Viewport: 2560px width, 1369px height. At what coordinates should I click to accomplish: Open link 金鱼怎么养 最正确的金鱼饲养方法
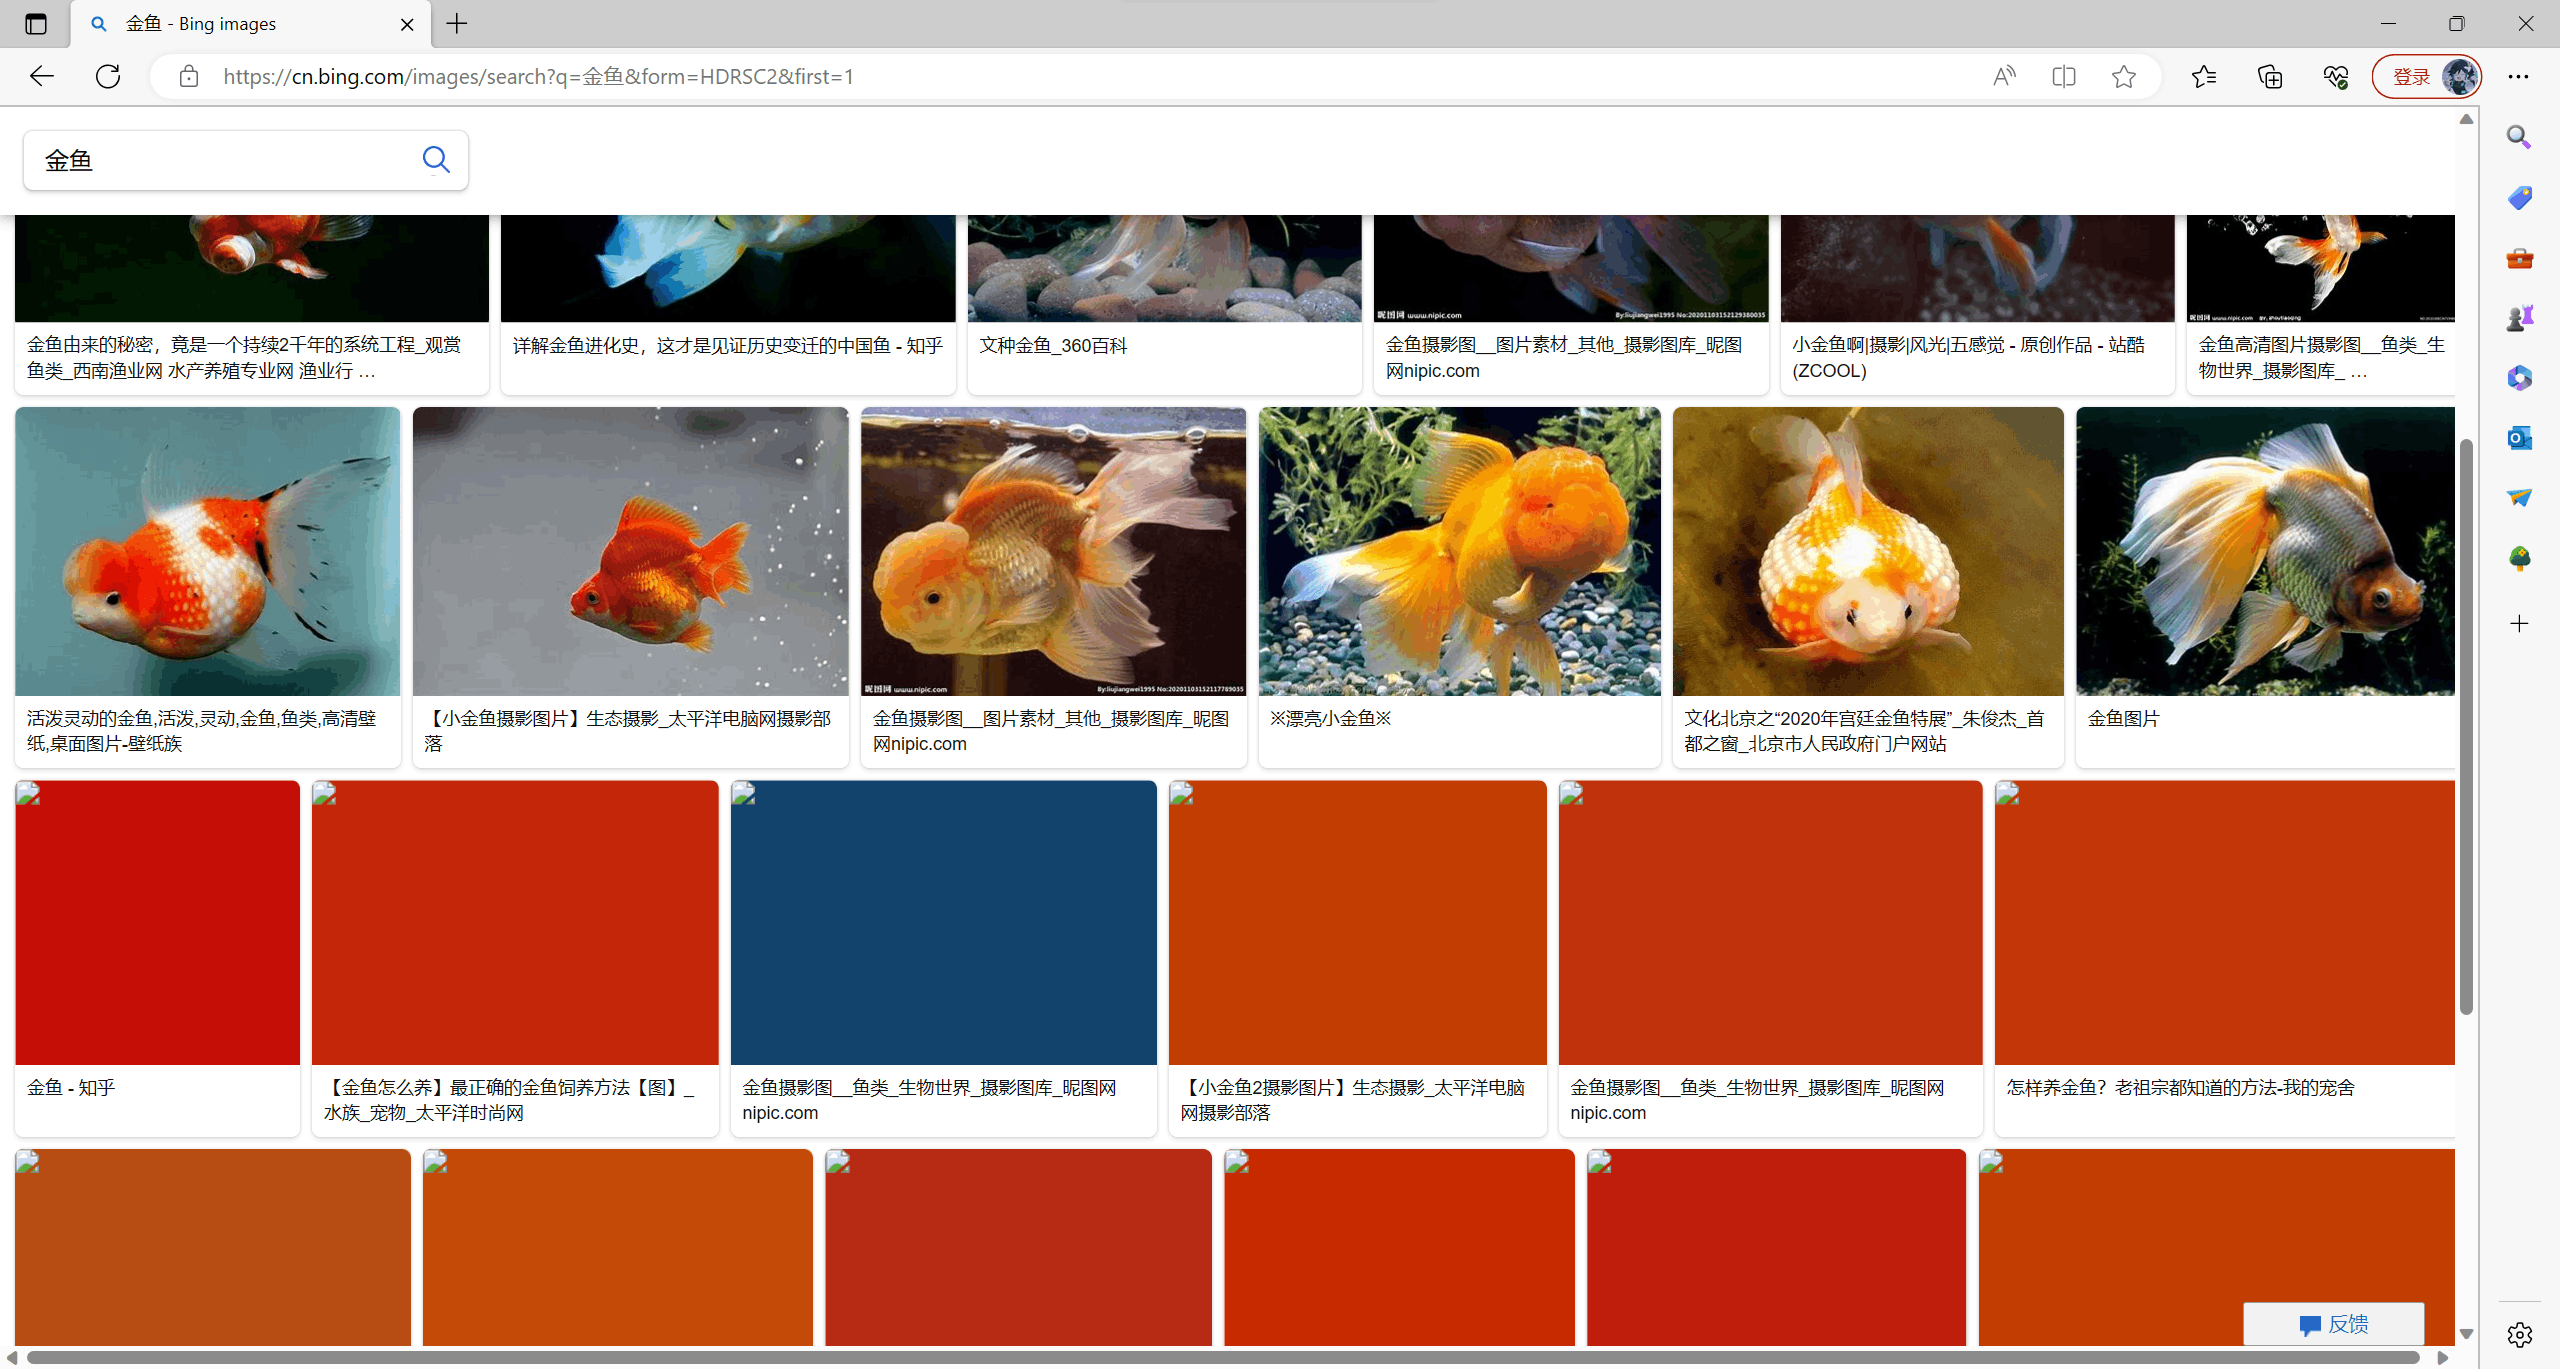coord(509,1100)
